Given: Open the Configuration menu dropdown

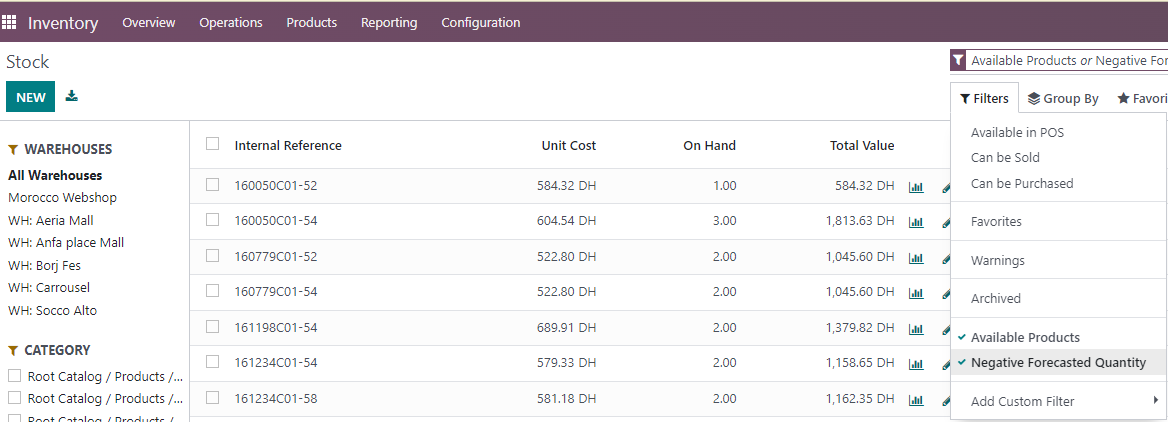Looking at the screenshot, I should [480, 22].
